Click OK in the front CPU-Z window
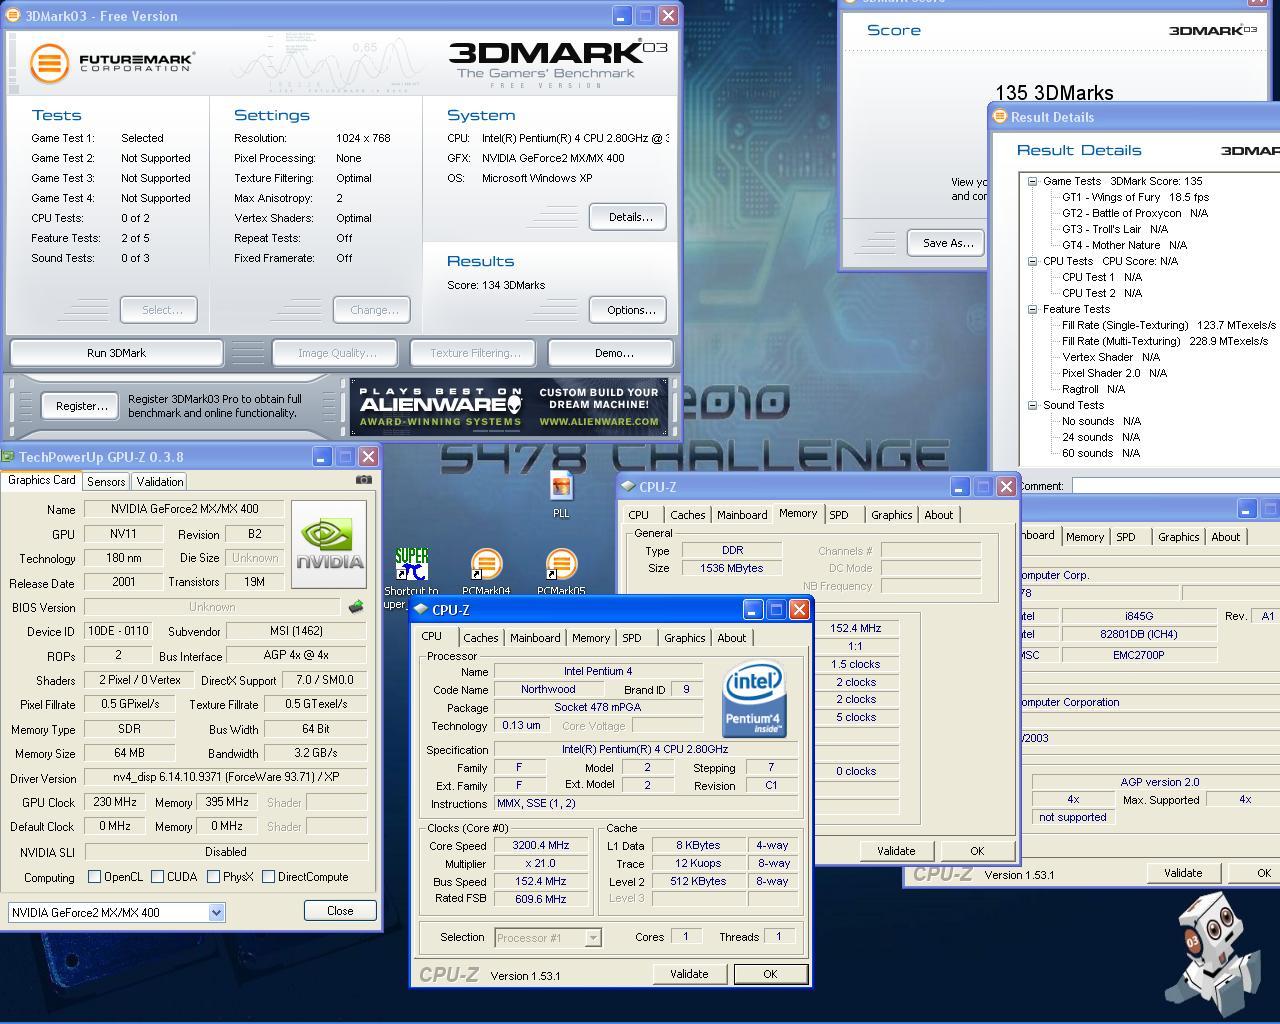1280x1024 pixels. pyautogui.click(x=769, y=974)
